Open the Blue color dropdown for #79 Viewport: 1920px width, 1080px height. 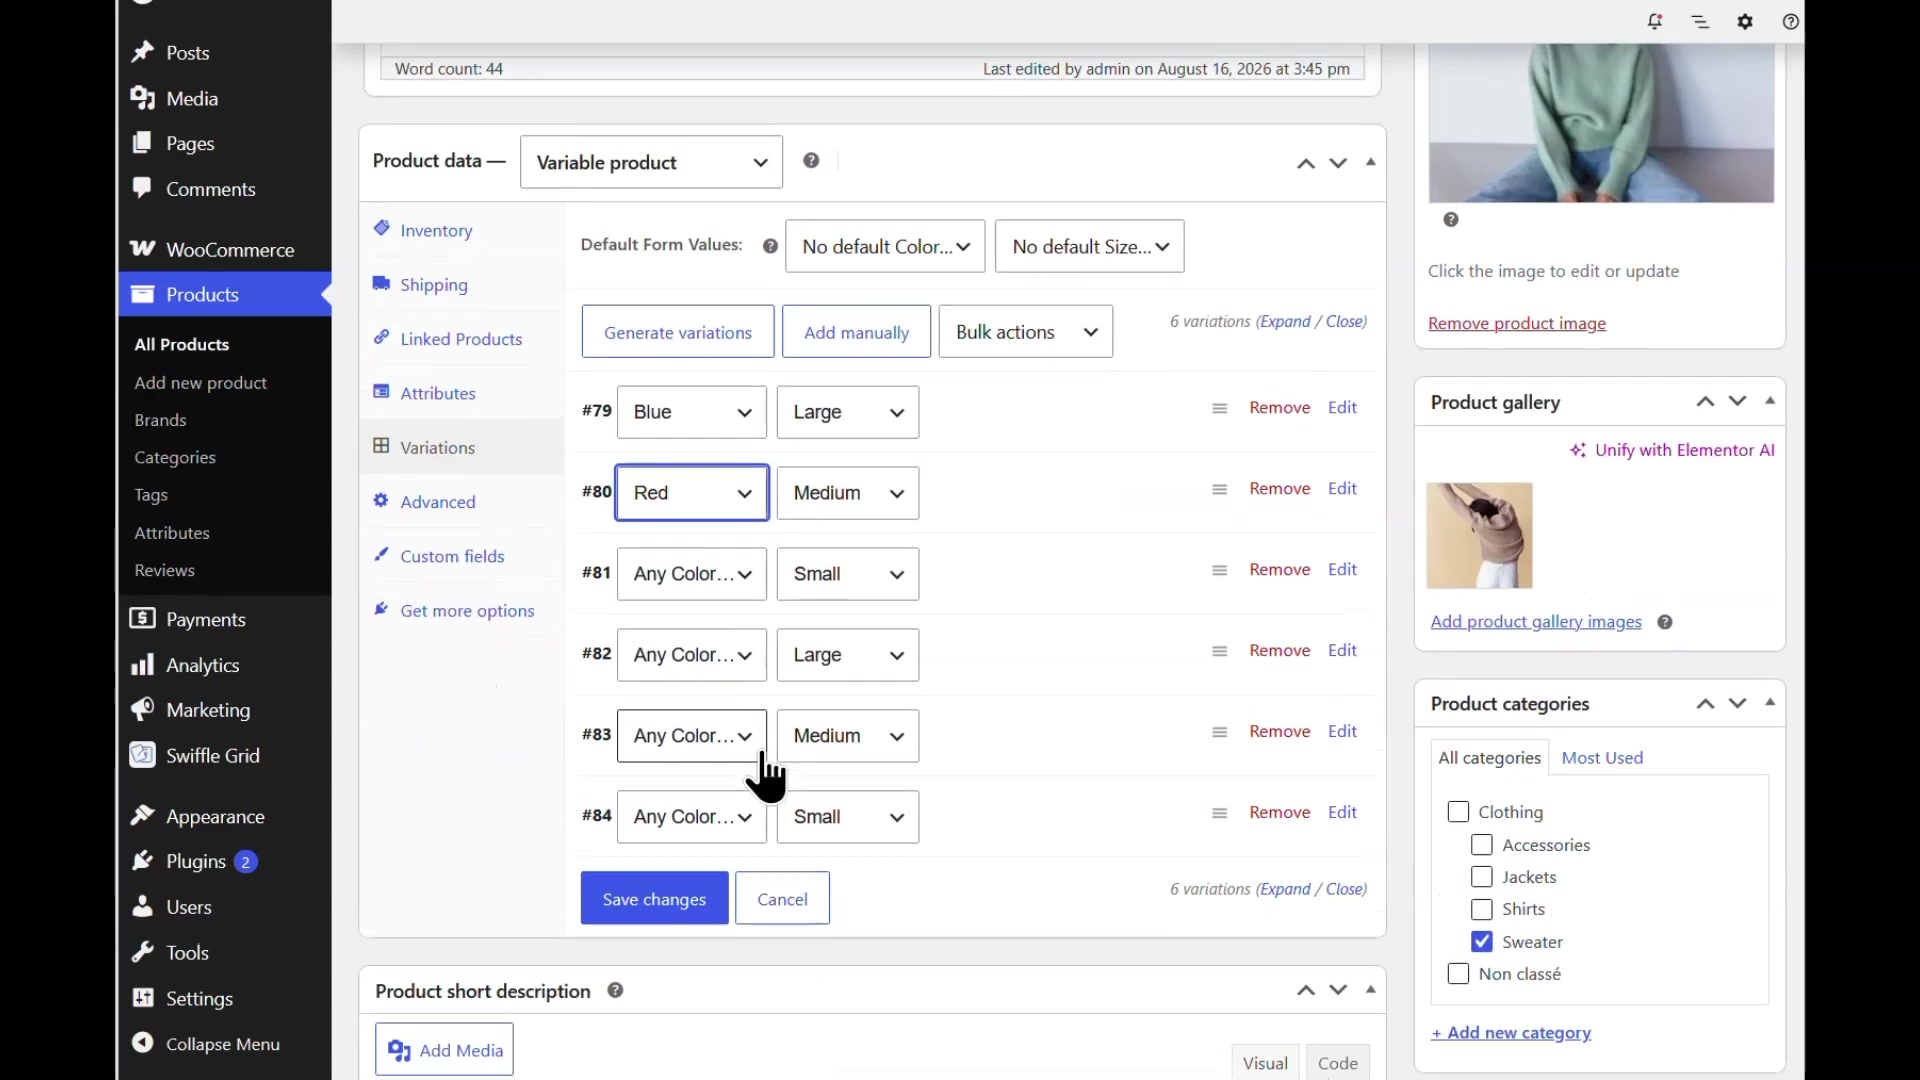[692, 412]
